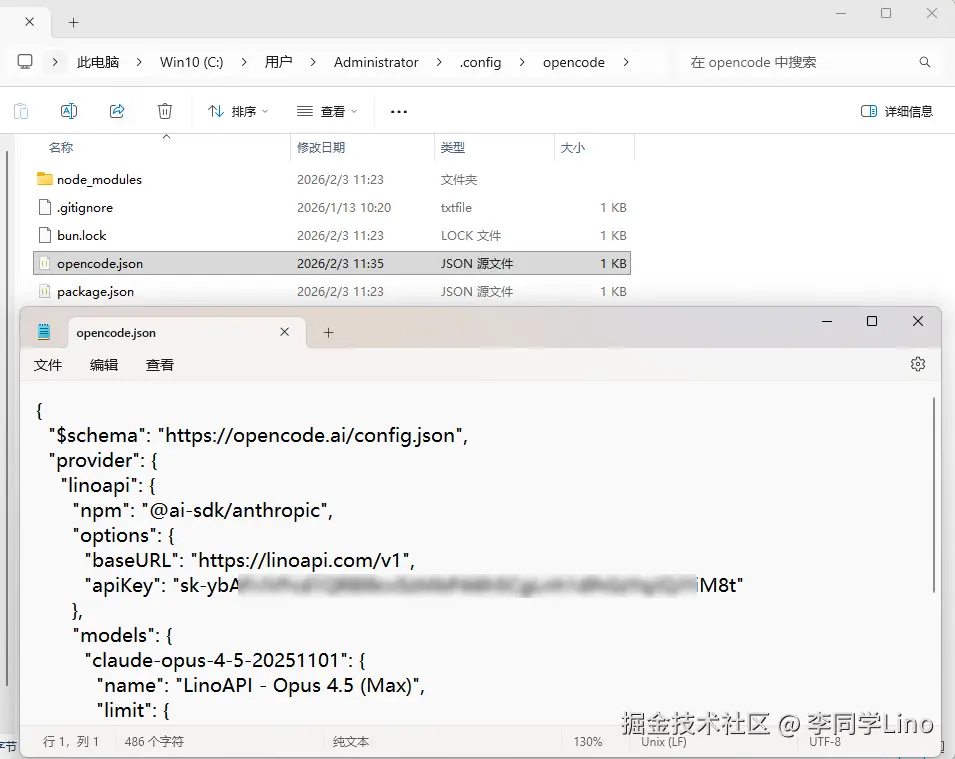Screen dimensions: 955x759
Task: Click the PC monitor icon in address bar
Action: click(25, 62)
